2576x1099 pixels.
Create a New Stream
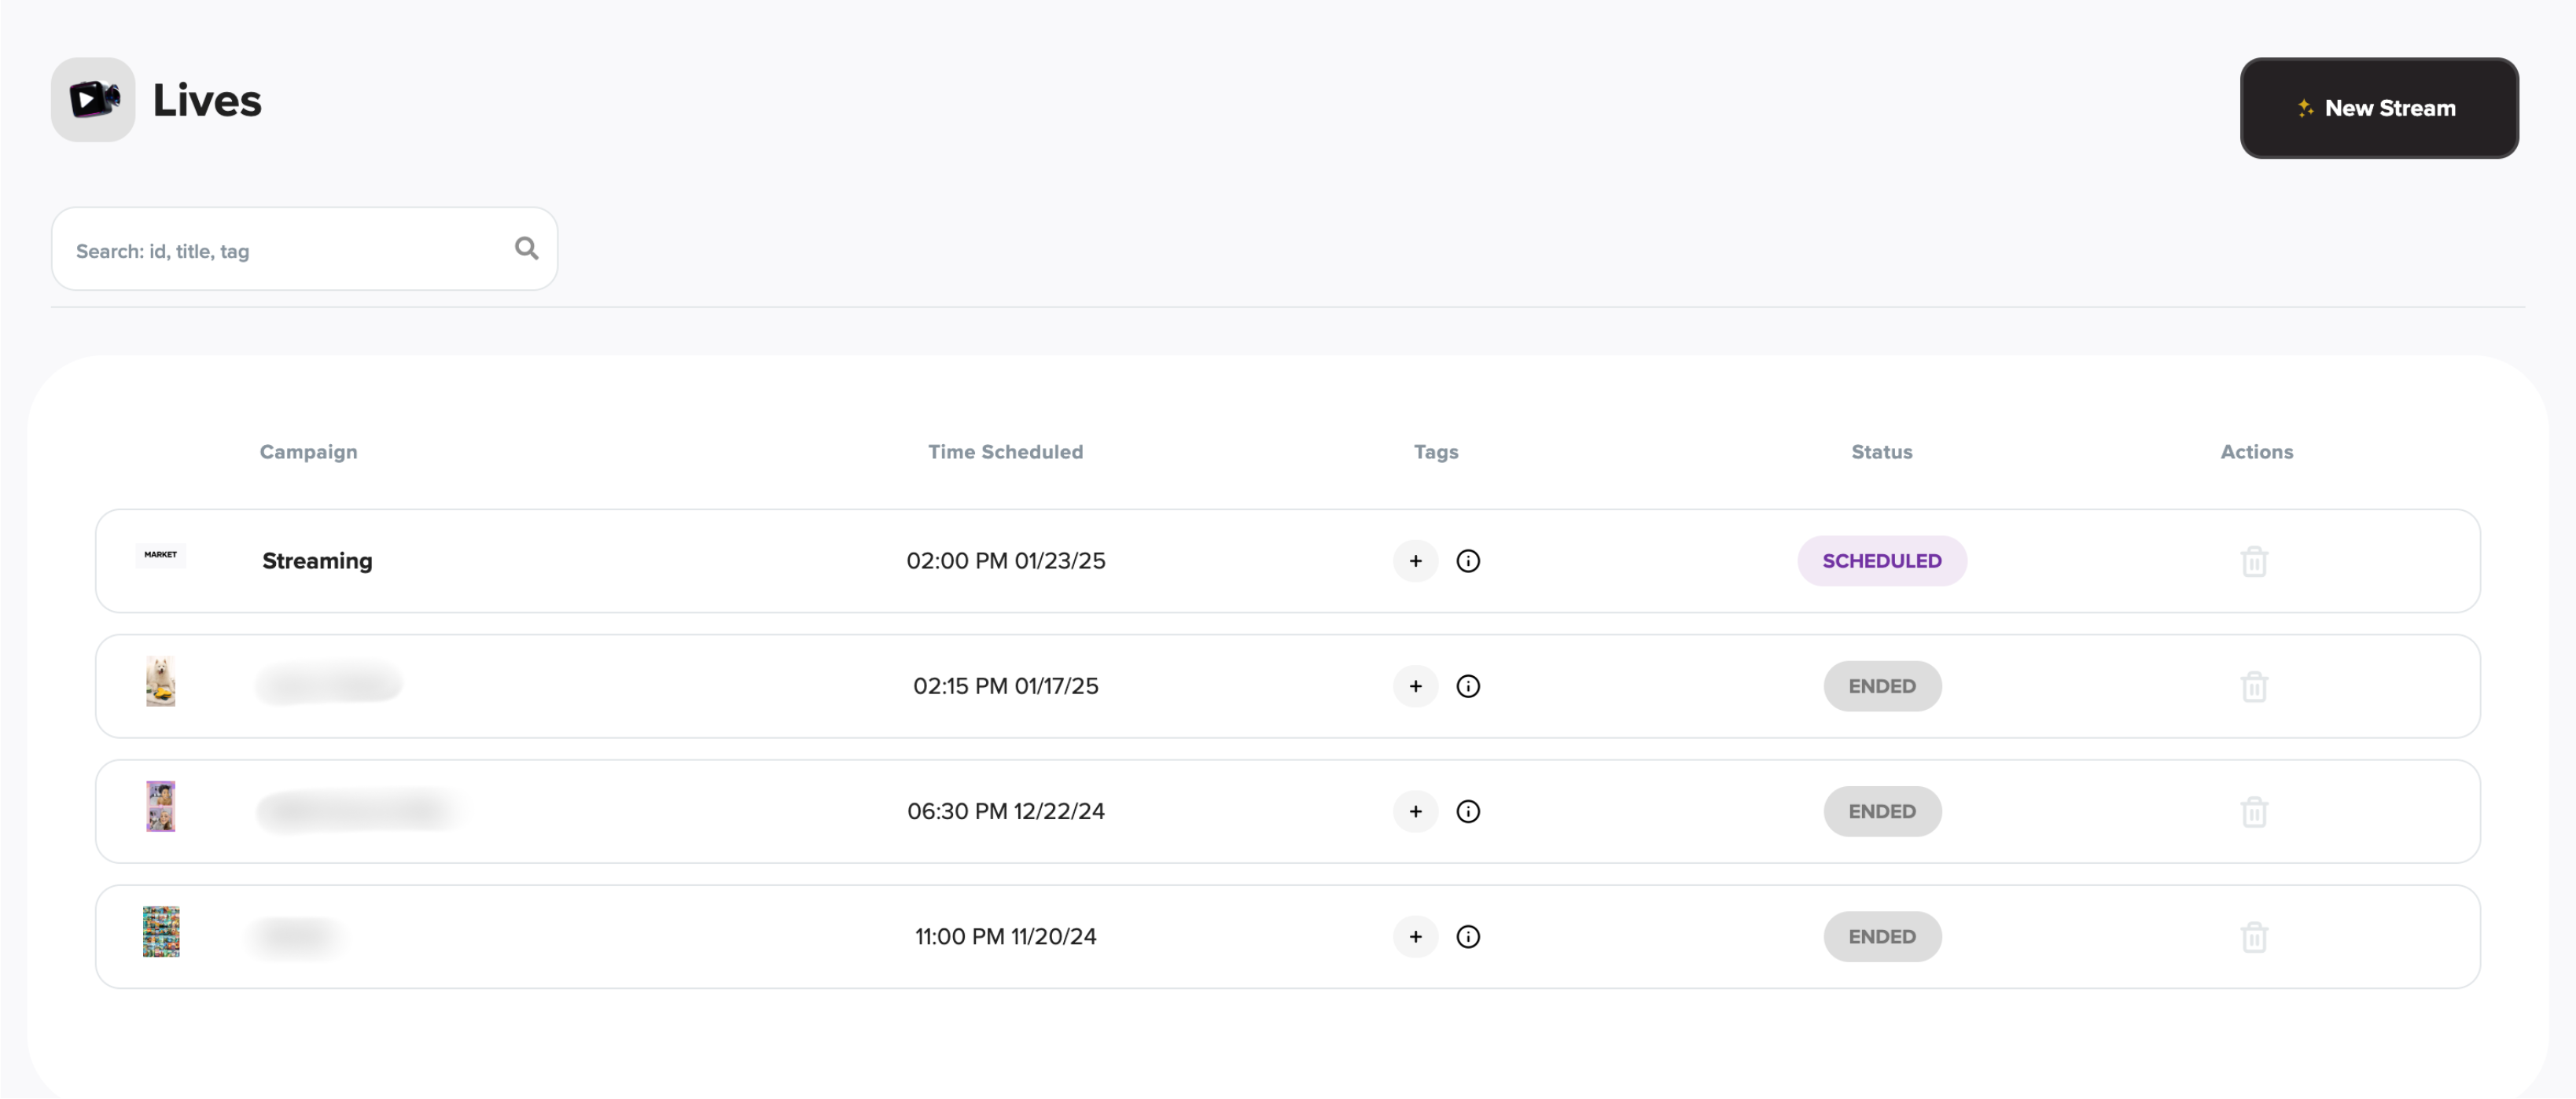pyautogui.click(x=2378, y=108)
